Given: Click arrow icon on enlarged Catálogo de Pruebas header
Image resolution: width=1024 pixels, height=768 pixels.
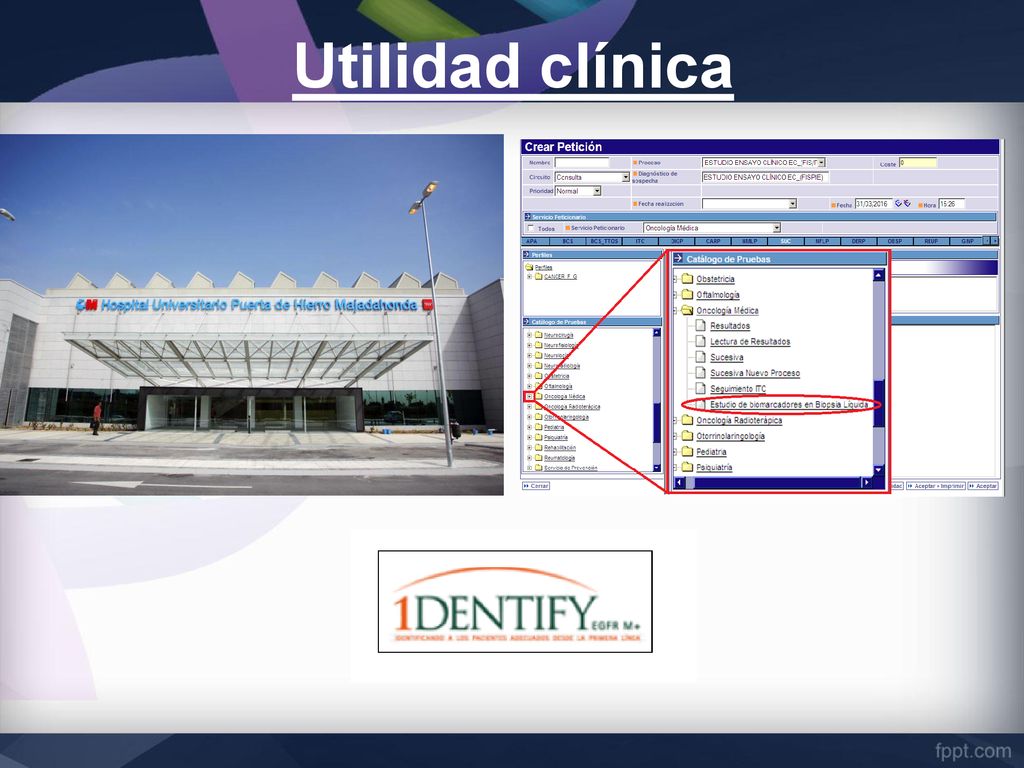Looking at the screenshot, I should click(678, 259).
